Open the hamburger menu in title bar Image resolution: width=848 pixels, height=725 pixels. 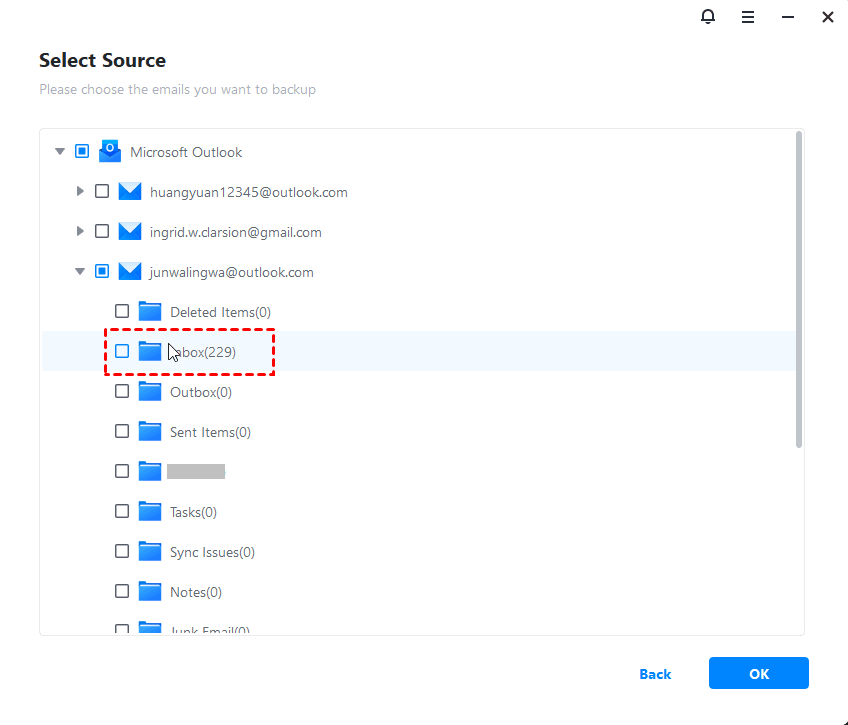748,17
